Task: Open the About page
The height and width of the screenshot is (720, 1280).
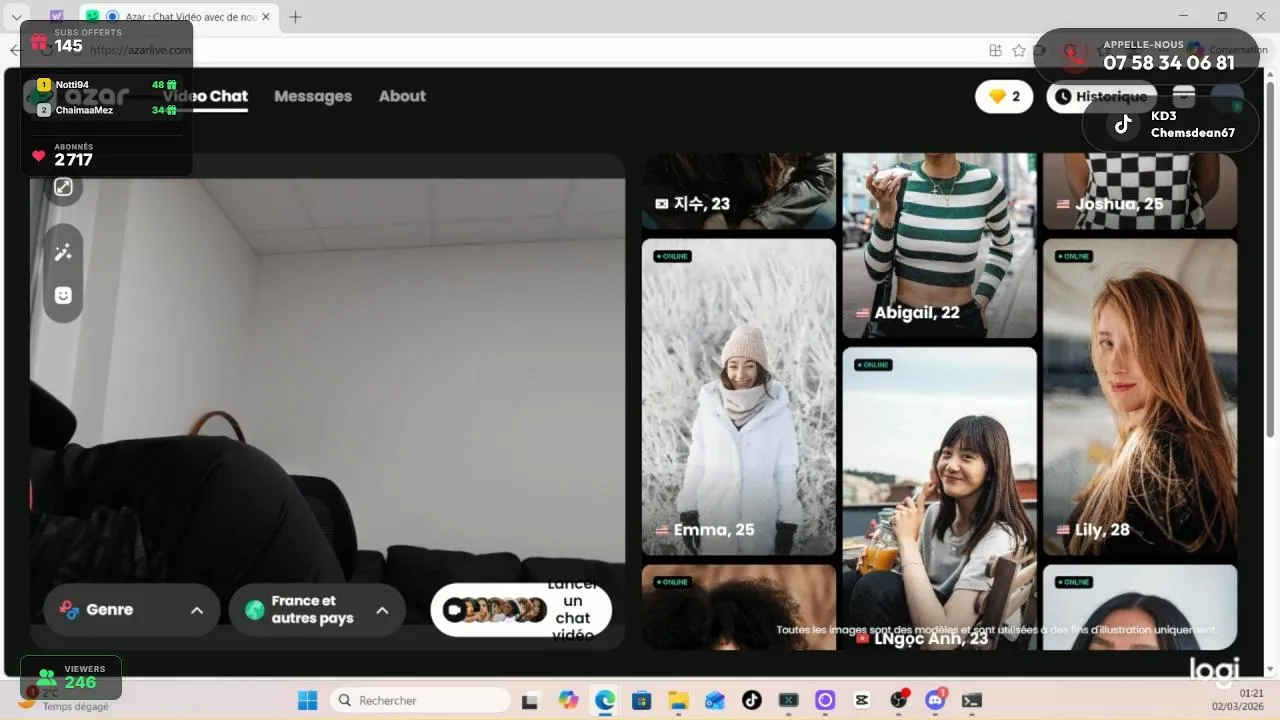Action: (402, 96)
